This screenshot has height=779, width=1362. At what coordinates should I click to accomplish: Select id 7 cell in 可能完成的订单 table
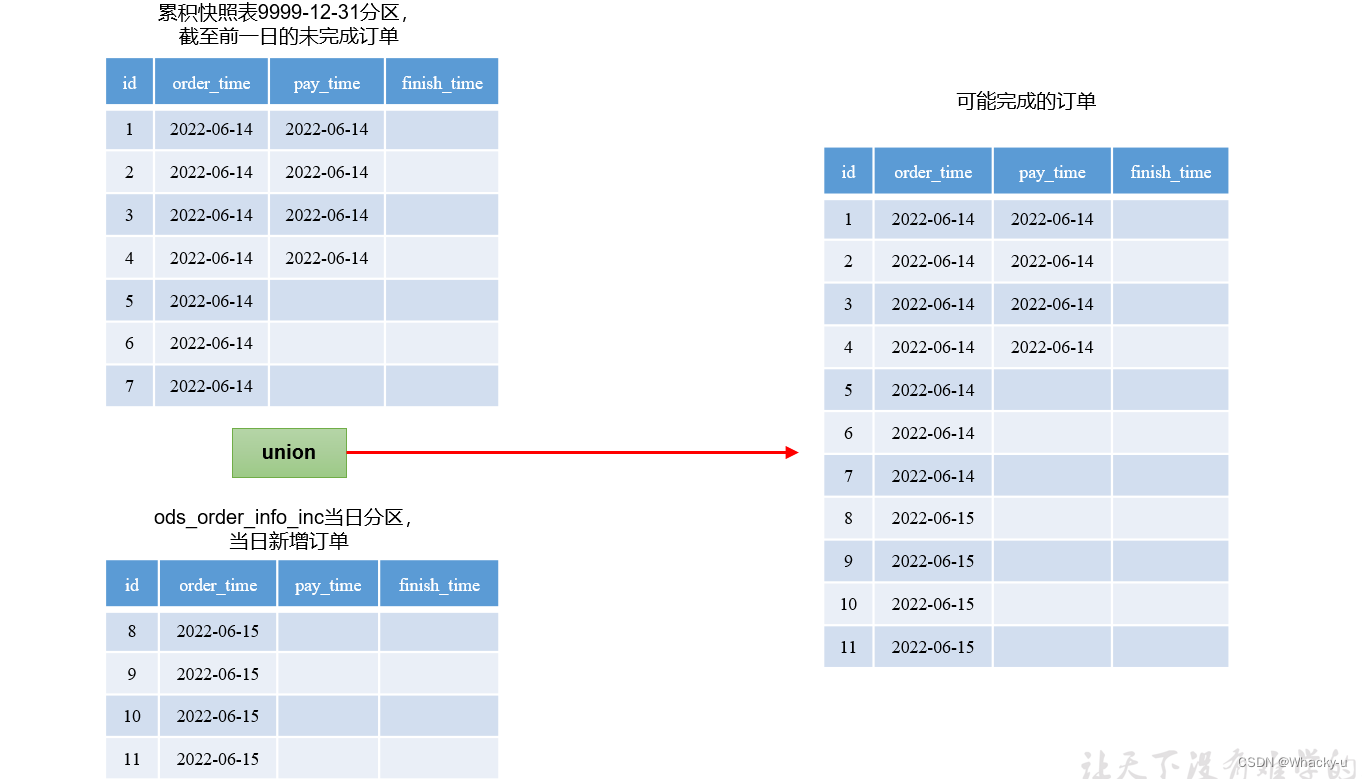coord(848,476)
